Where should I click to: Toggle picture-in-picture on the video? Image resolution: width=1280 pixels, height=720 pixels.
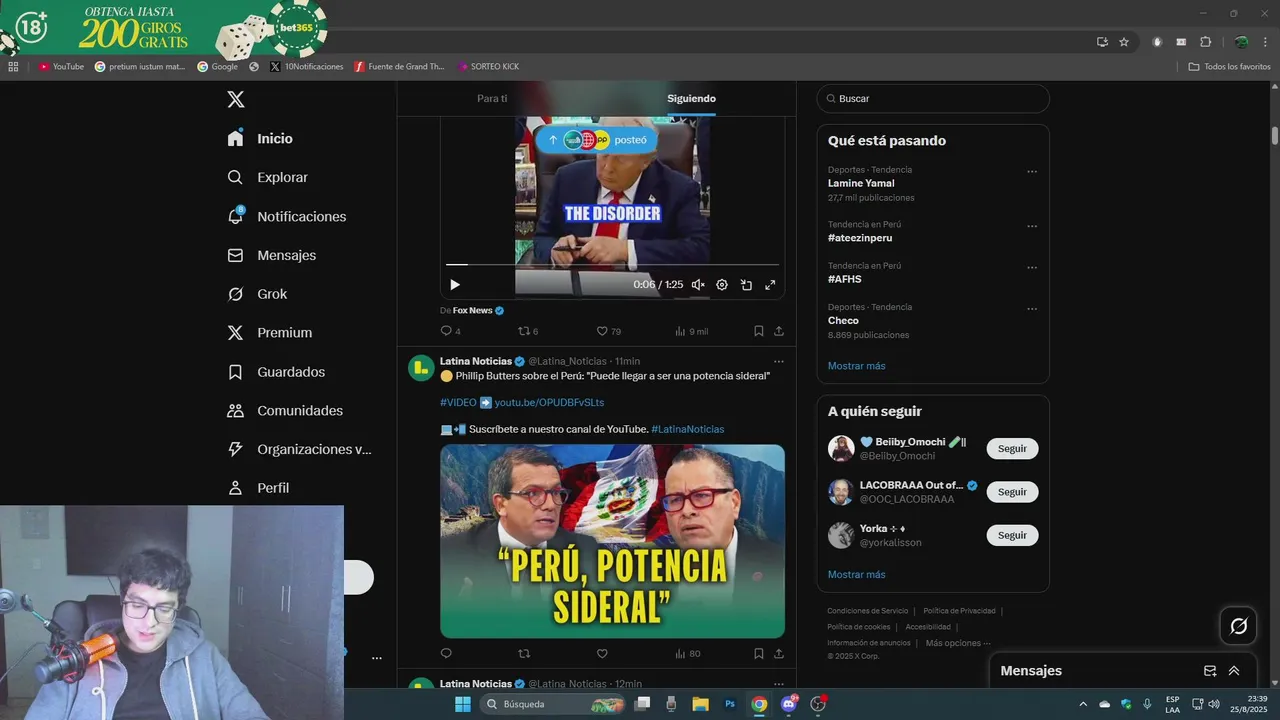(746, 285)
